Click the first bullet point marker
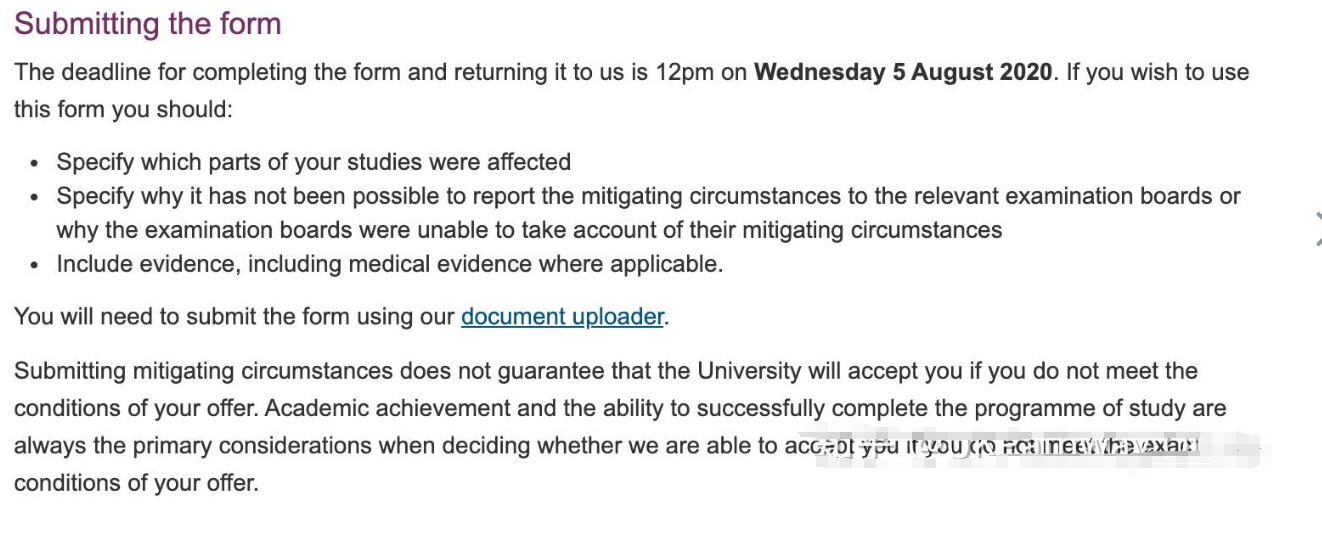1322x533 pixels. (36, 163)
